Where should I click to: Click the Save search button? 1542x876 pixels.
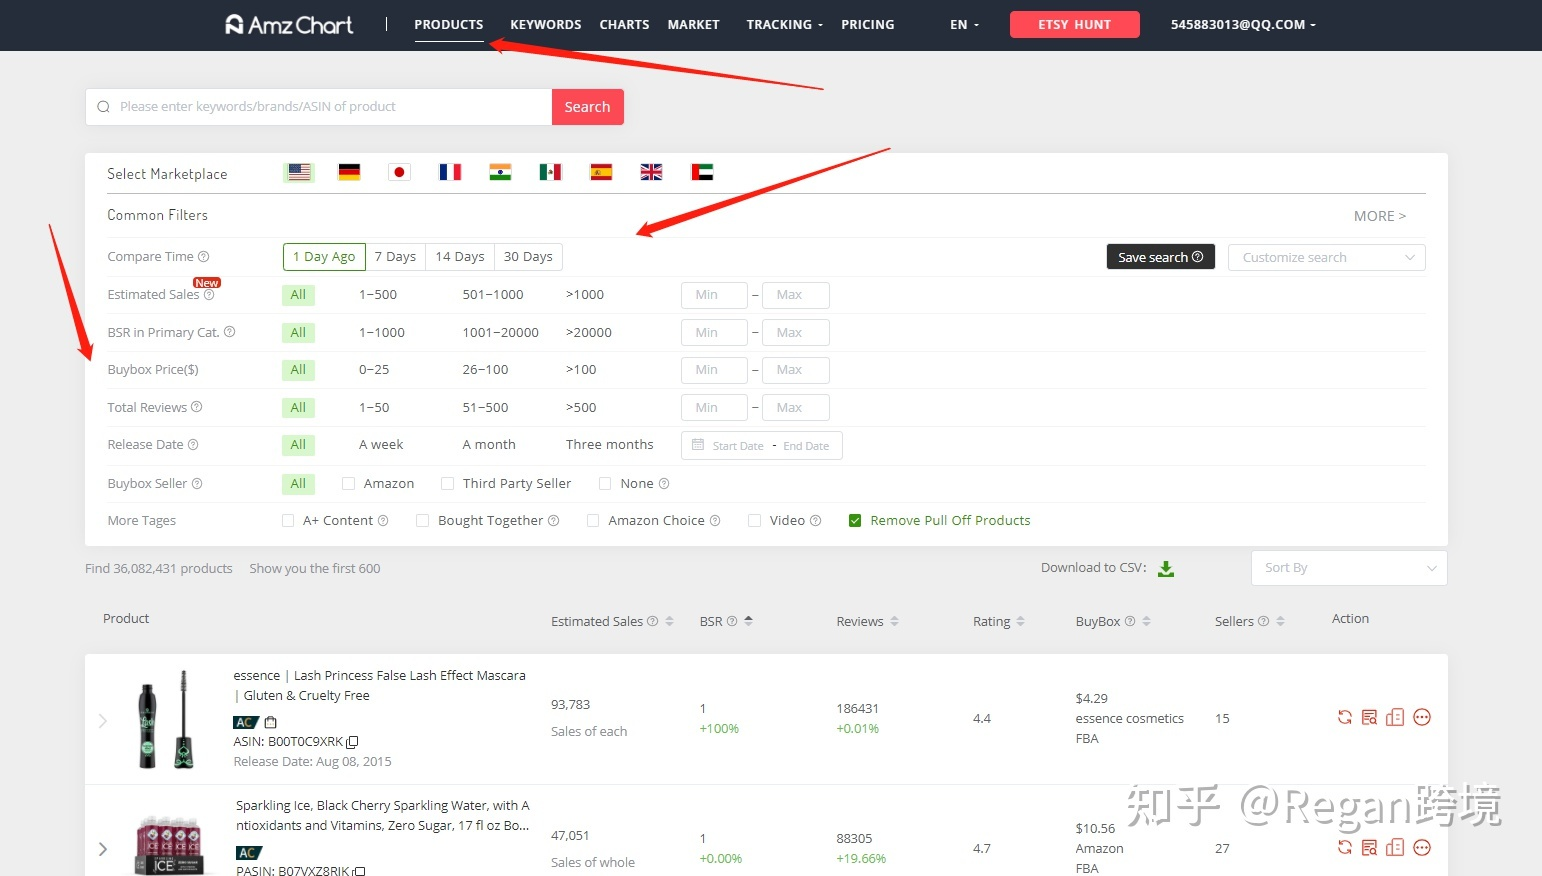tap(1160, 257)
